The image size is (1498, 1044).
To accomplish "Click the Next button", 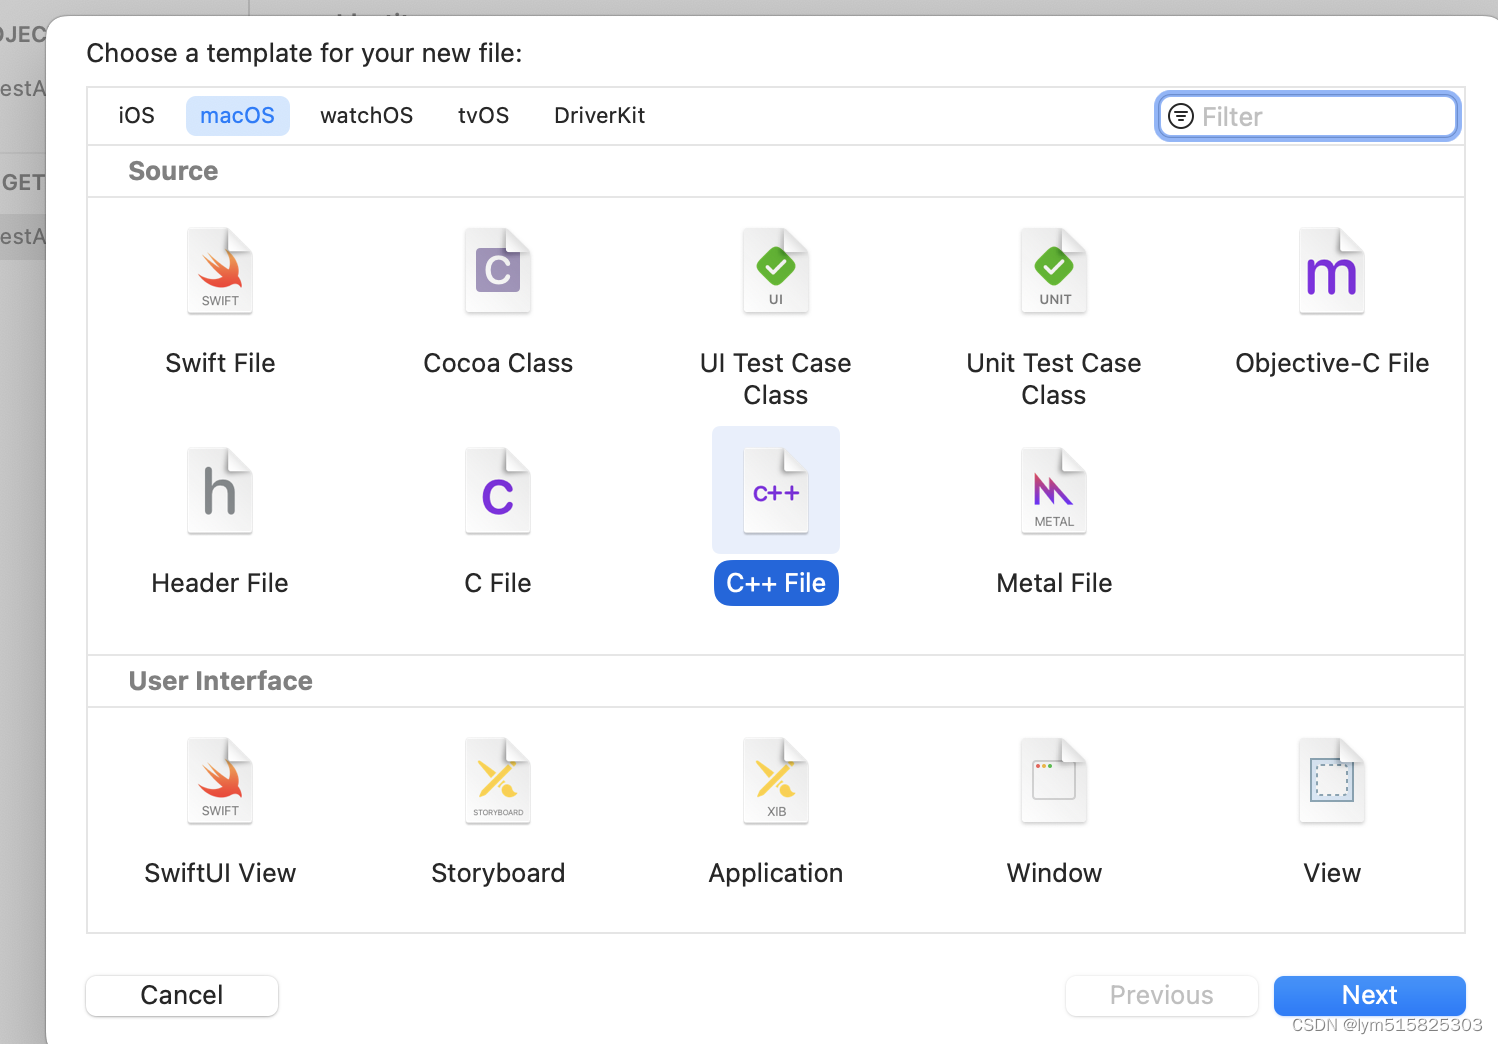I will coord(1369,995).
